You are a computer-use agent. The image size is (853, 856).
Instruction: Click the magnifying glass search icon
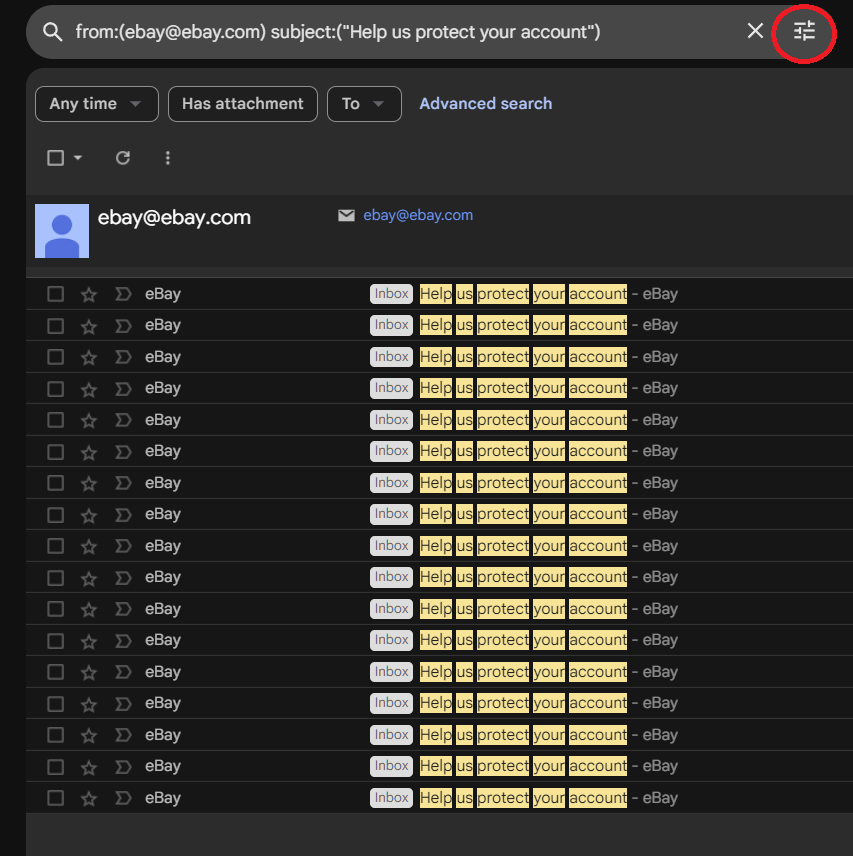(x=52, y=32)
